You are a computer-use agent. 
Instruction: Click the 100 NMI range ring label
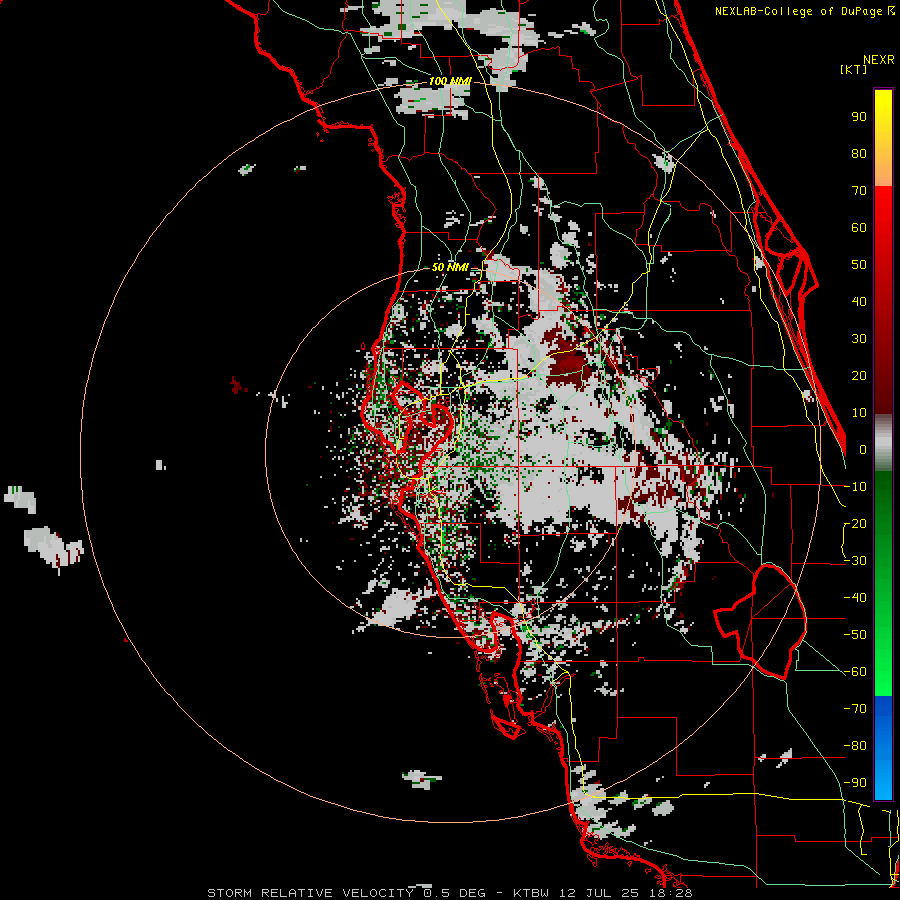pyautogui.click(x=450, y=82)
